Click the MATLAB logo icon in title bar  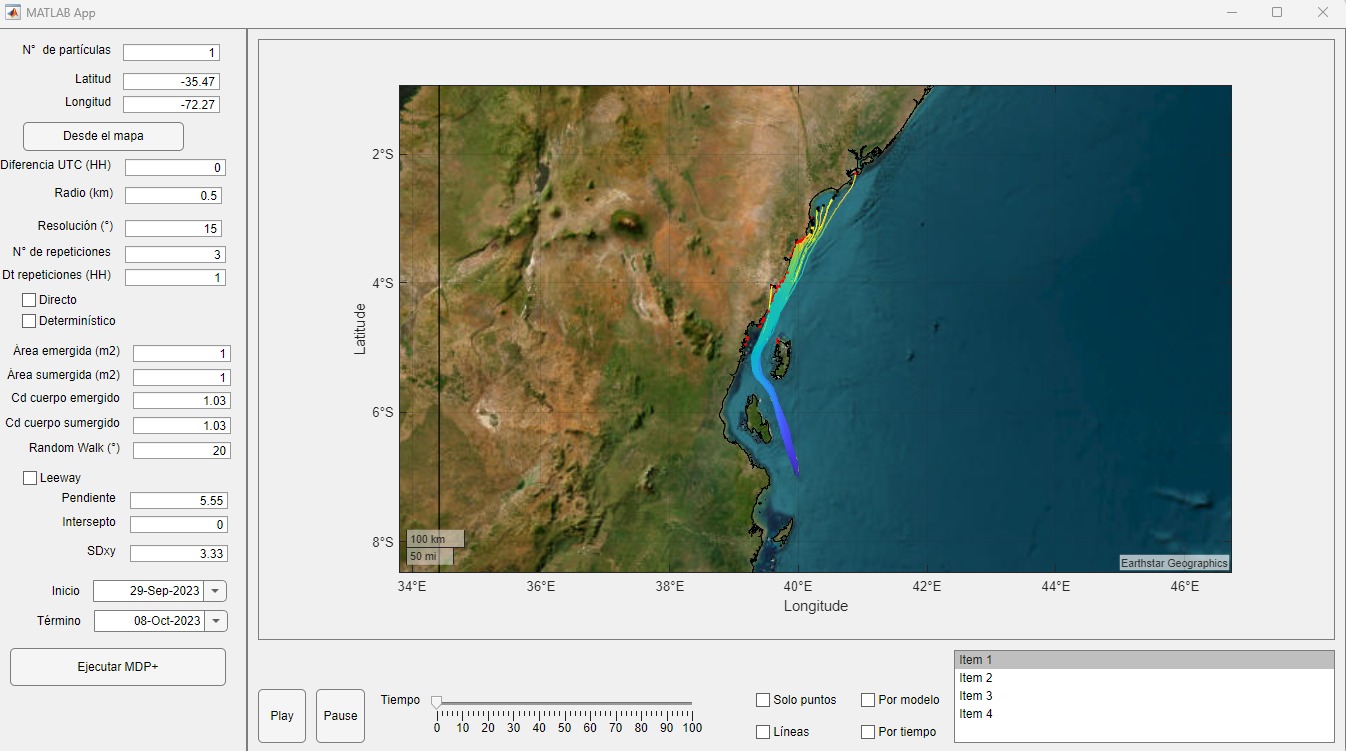(13, 13)
